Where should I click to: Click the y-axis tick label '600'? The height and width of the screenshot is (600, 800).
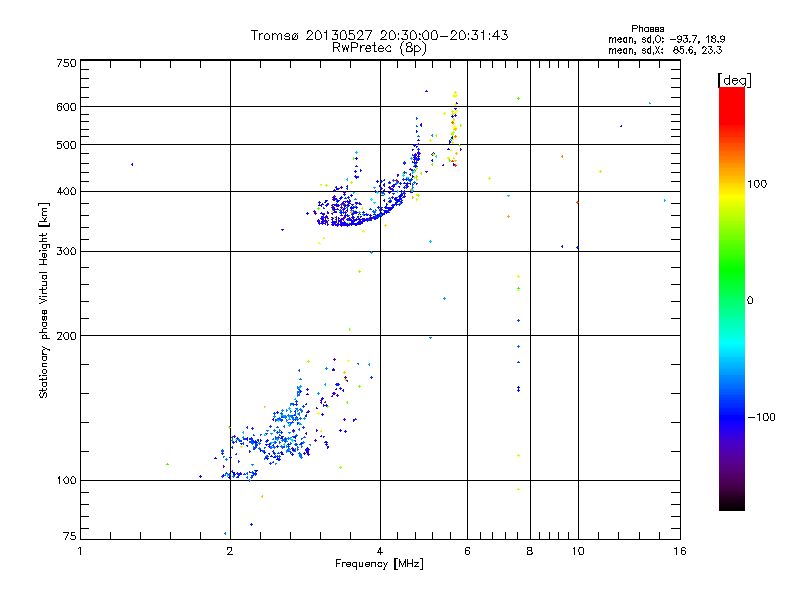pyautogui.click(x=66, y=107)
